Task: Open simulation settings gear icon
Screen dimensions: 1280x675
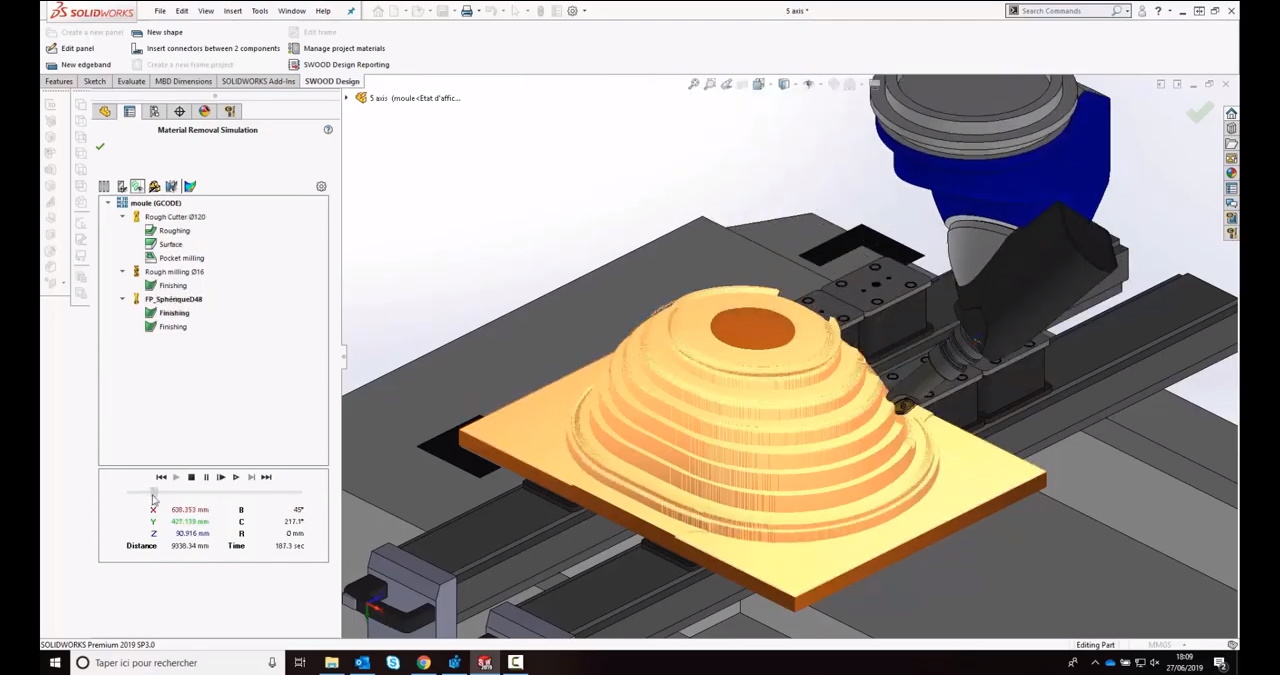Action: [x=321, y=187]
